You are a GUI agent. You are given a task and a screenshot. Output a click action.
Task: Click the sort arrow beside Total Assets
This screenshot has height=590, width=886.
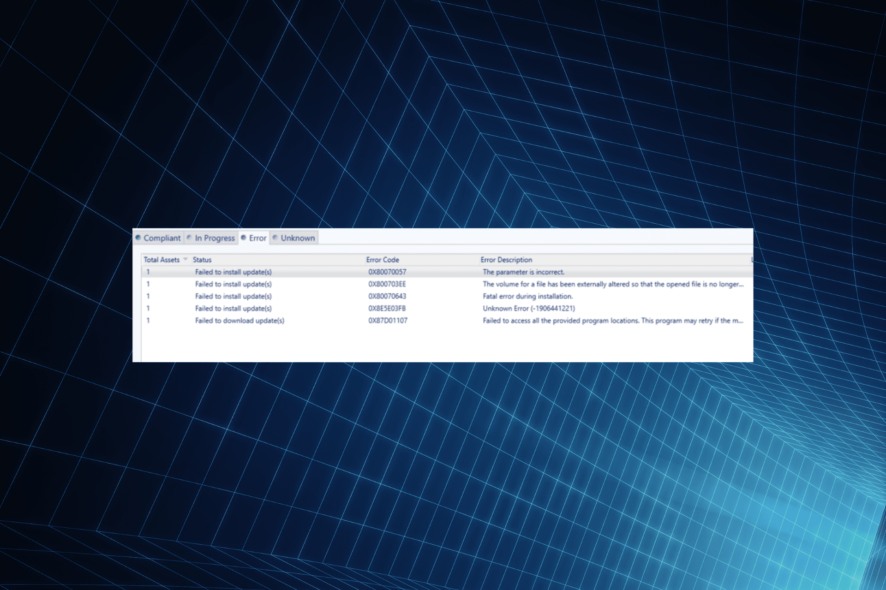pos(184,259)
